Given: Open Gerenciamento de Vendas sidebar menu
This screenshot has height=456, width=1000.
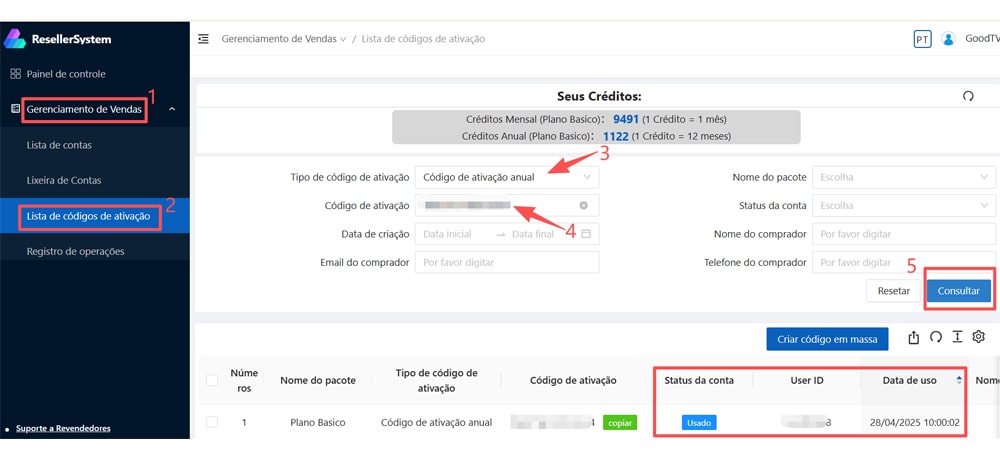Looking at the screenshot, I should (84, 110).
